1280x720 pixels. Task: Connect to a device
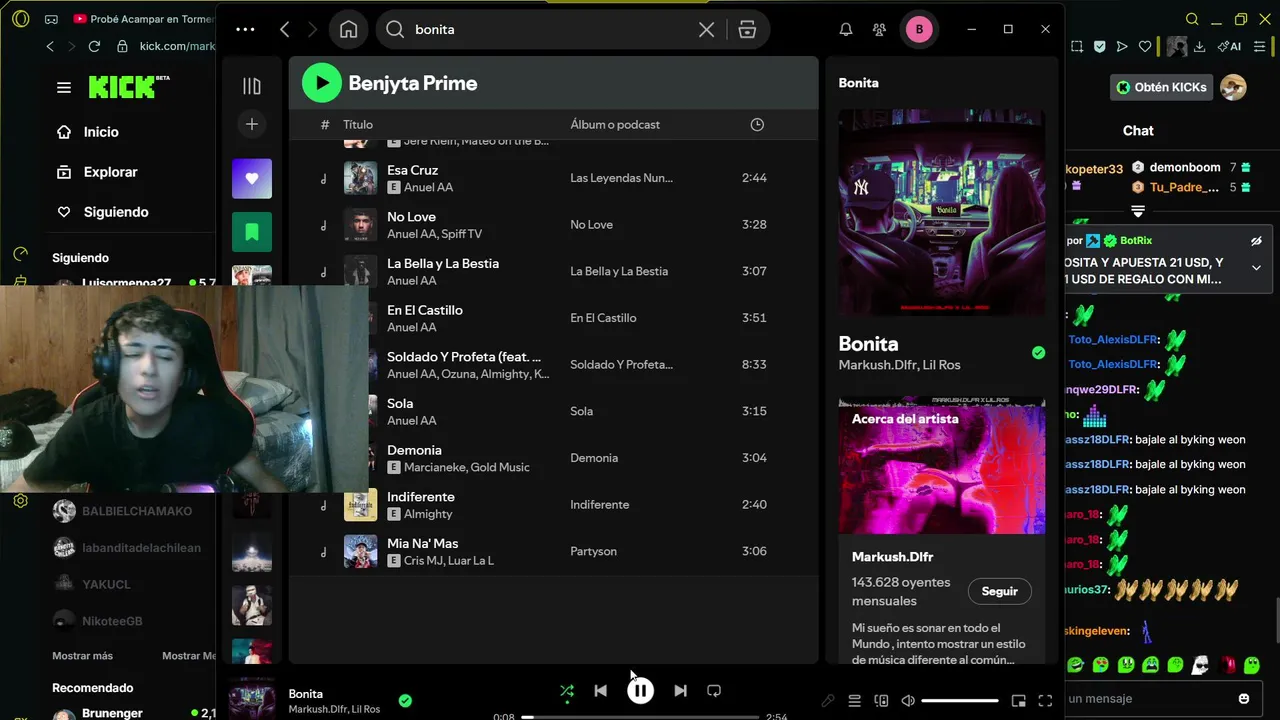tap(881, 701)
